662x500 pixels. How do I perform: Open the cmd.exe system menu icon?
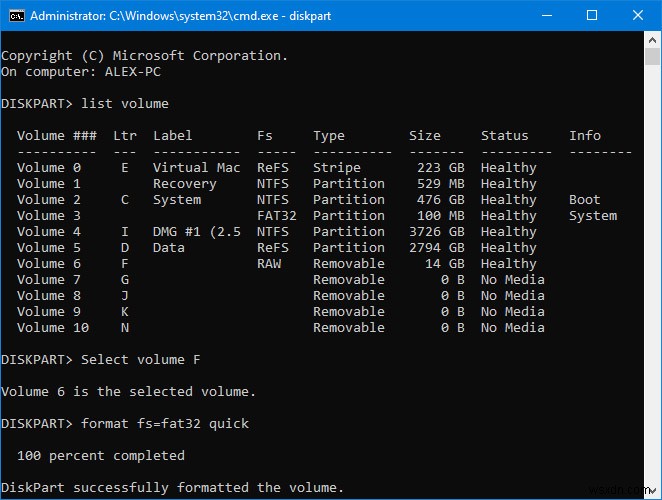tap(15, 15)
